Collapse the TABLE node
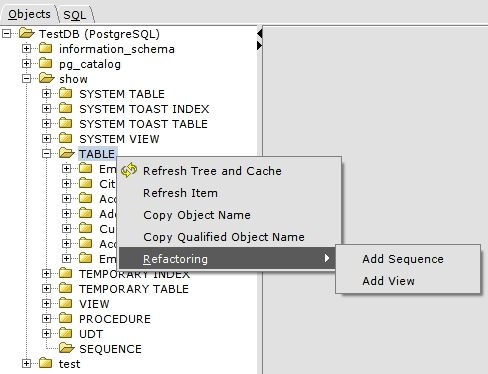 [46, 154]
